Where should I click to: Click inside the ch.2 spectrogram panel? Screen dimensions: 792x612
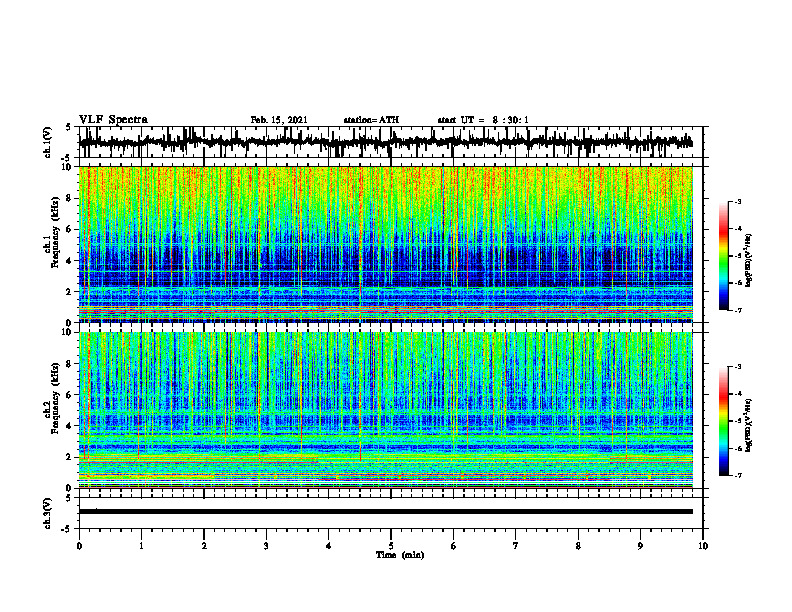(x=385, y=410)
